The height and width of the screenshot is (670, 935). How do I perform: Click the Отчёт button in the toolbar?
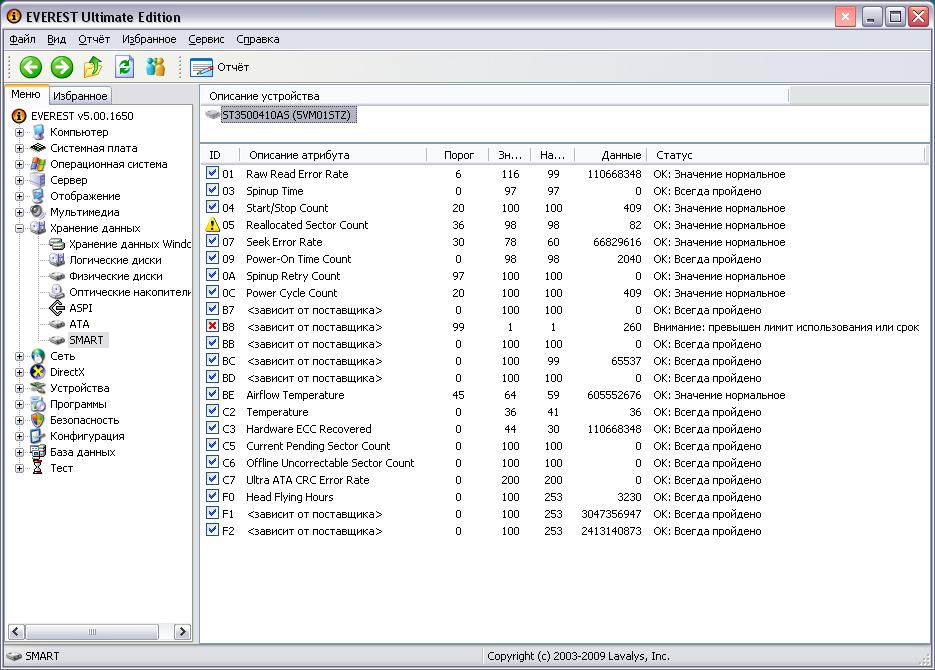click(x=220, y=67)
